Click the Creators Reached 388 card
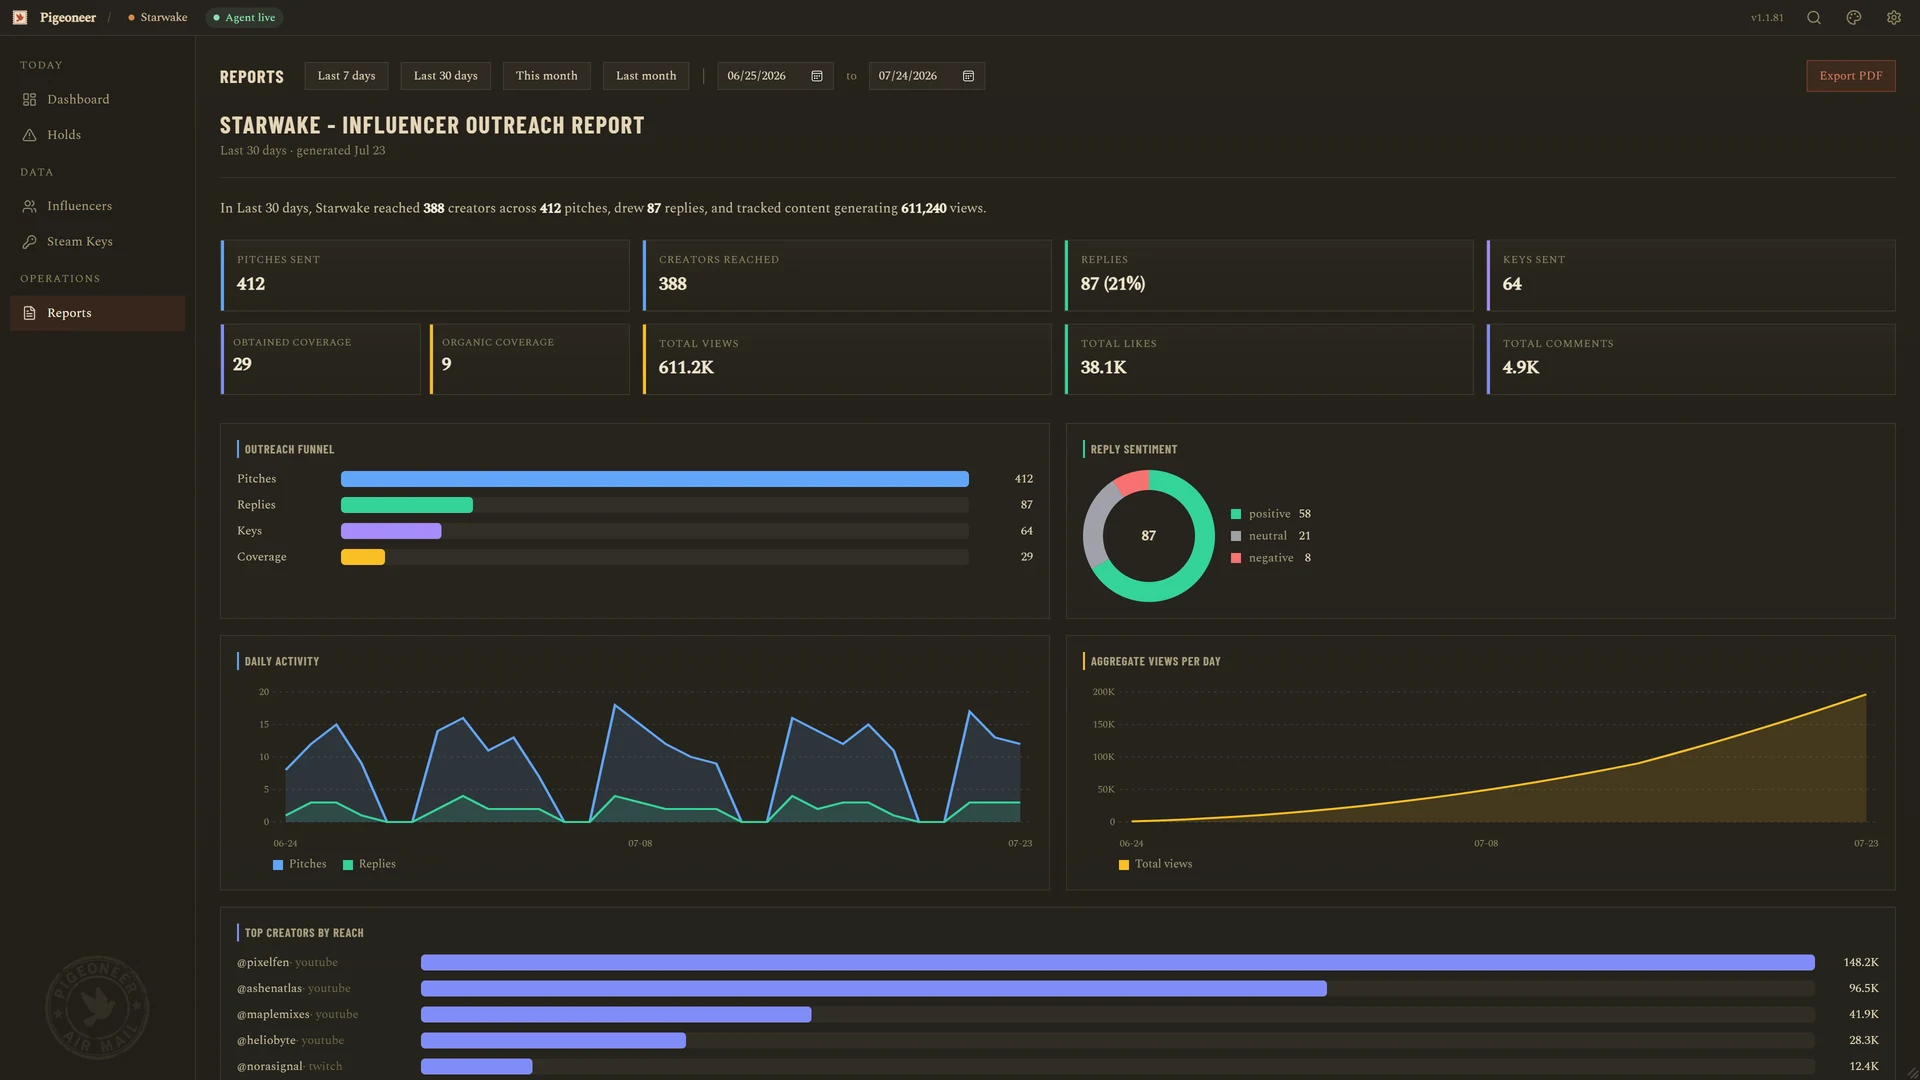1920x1080 pixels. 847,275
